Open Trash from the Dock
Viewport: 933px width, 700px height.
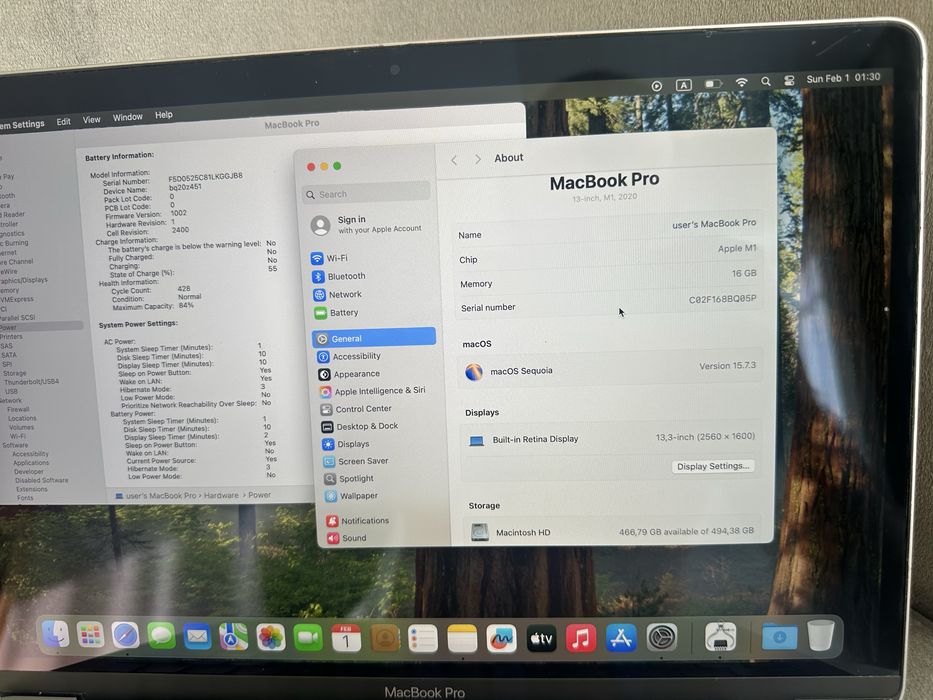tap(821, 635)
